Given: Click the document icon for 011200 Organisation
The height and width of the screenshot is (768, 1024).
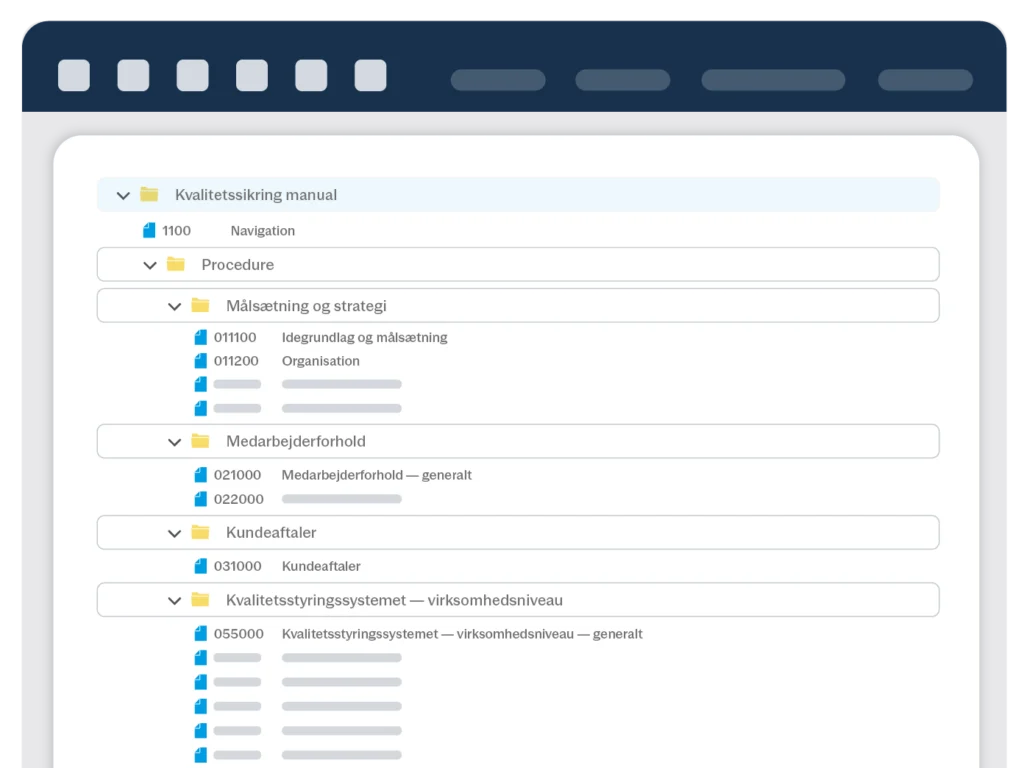Looking at the screenshot, I should pyautogui.click(x=201, y=361).
